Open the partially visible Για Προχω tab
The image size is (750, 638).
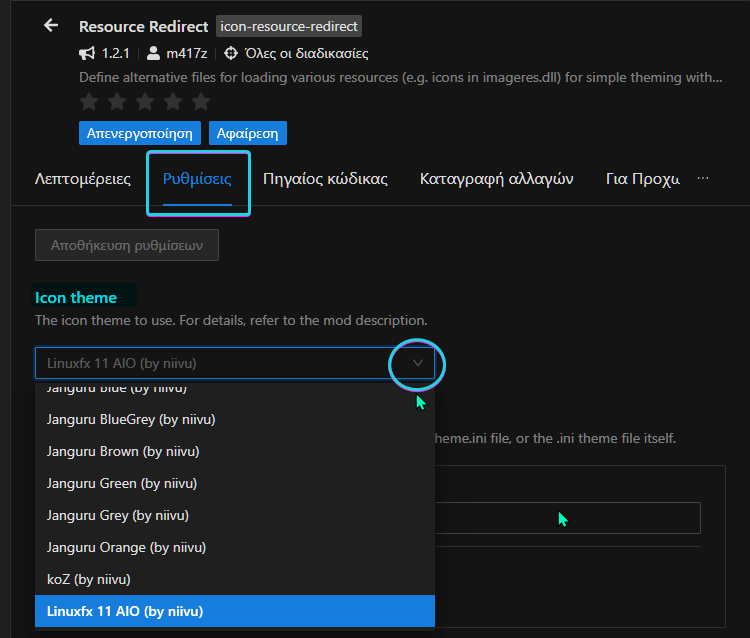point(643,179)
